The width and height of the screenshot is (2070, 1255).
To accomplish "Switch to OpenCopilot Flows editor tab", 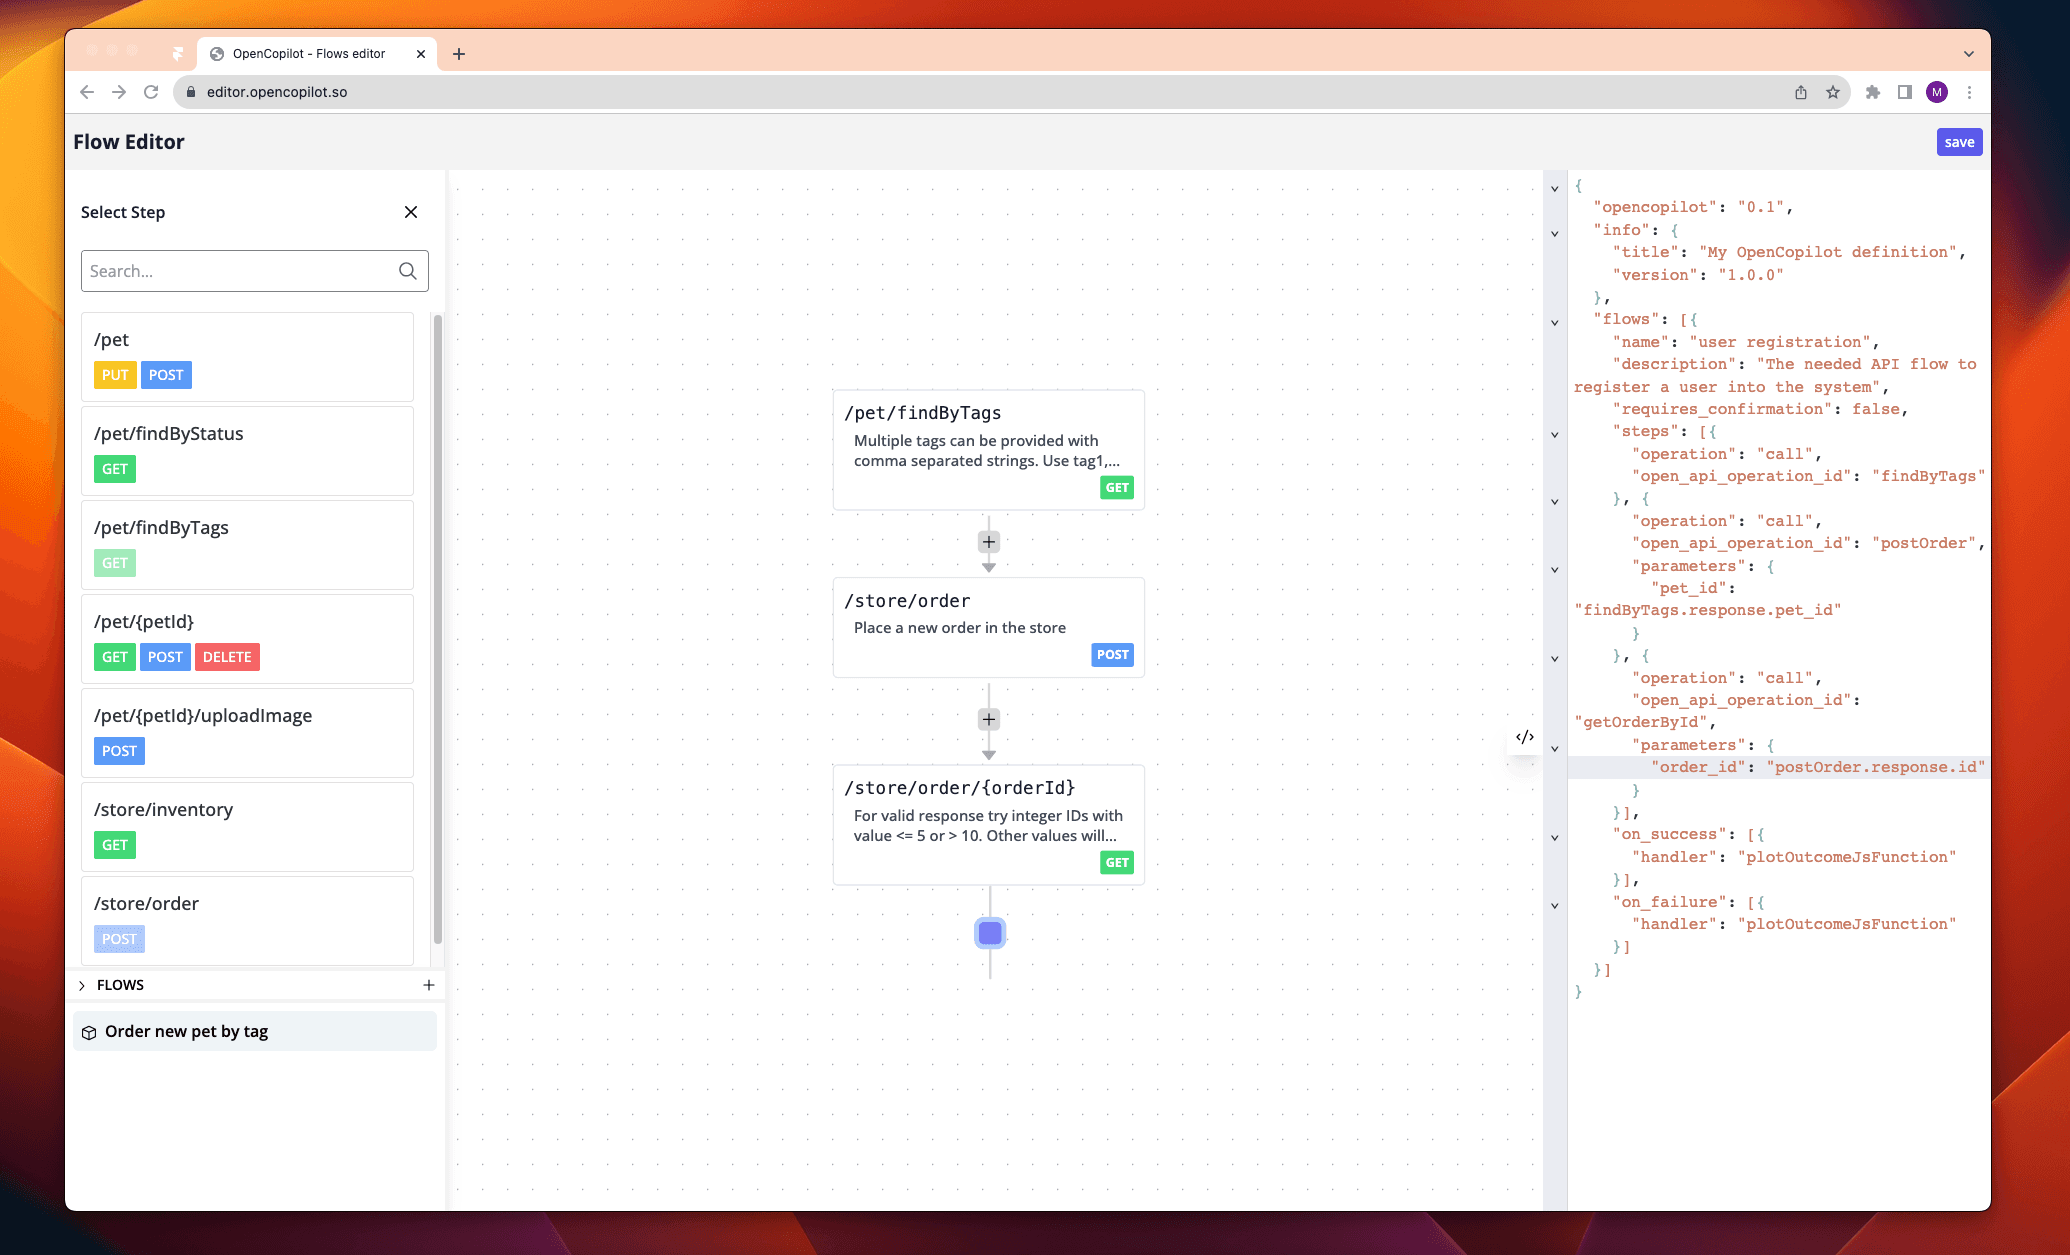I will click(x=308, y=54).
